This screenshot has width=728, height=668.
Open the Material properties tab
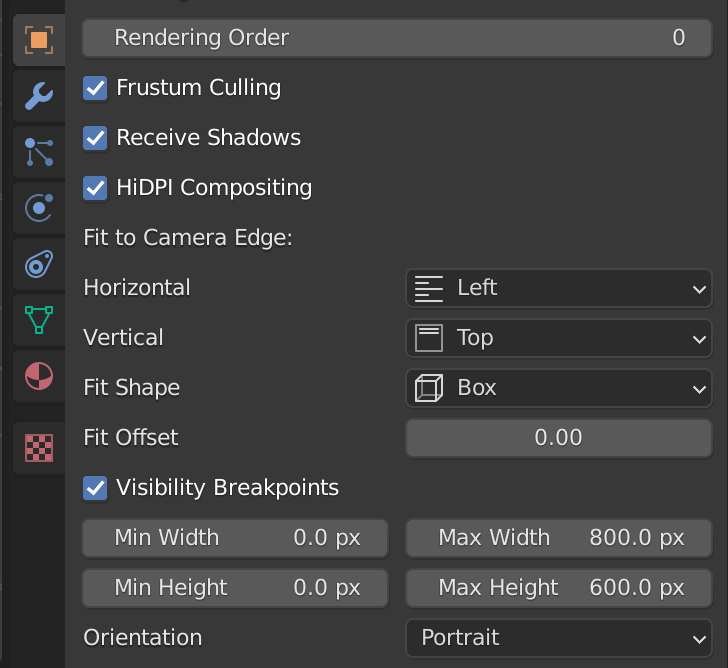[x=39, y=376]
